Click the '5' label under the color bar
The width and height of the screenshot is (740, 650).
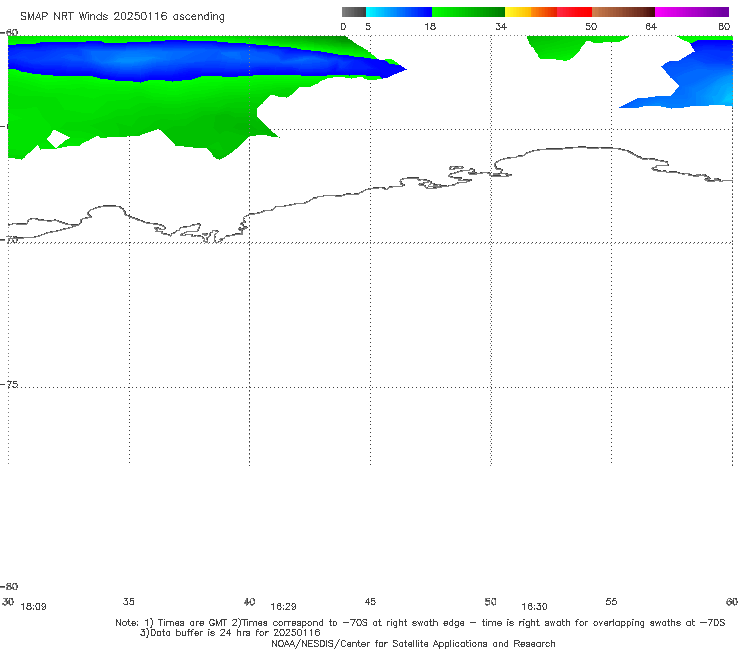368,26
